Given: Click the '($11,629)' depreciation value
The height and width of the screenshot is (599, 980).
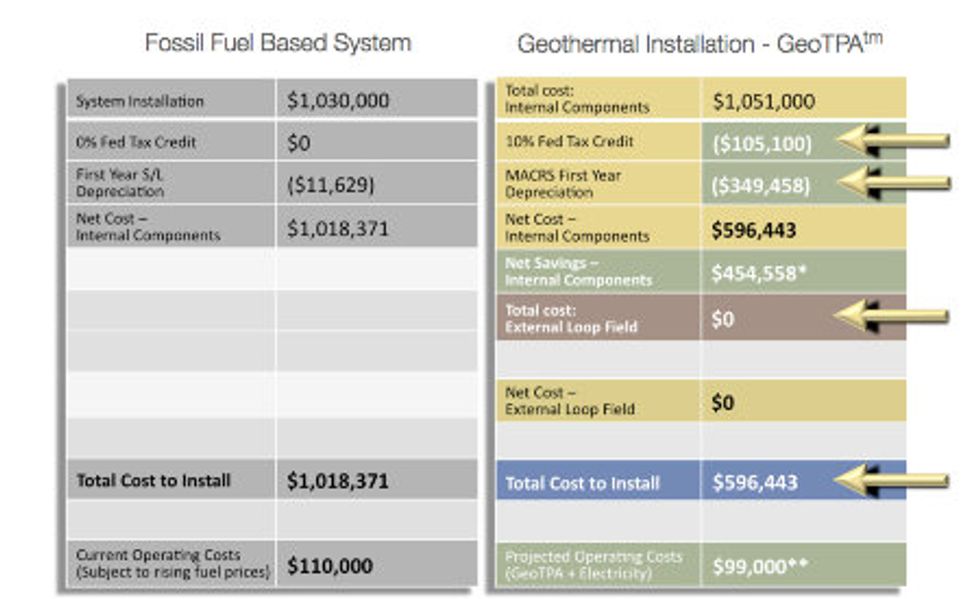Looking at the screenshot, I should pyautogui.click(x=331, y=185).
